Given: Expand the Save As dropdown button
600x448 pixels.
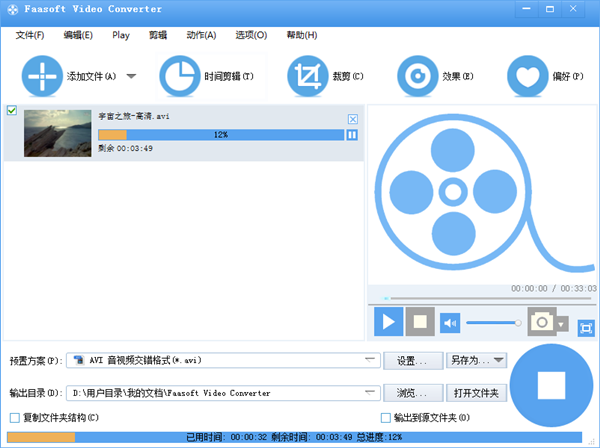Looking at the screenshot, I should point(497,360).
